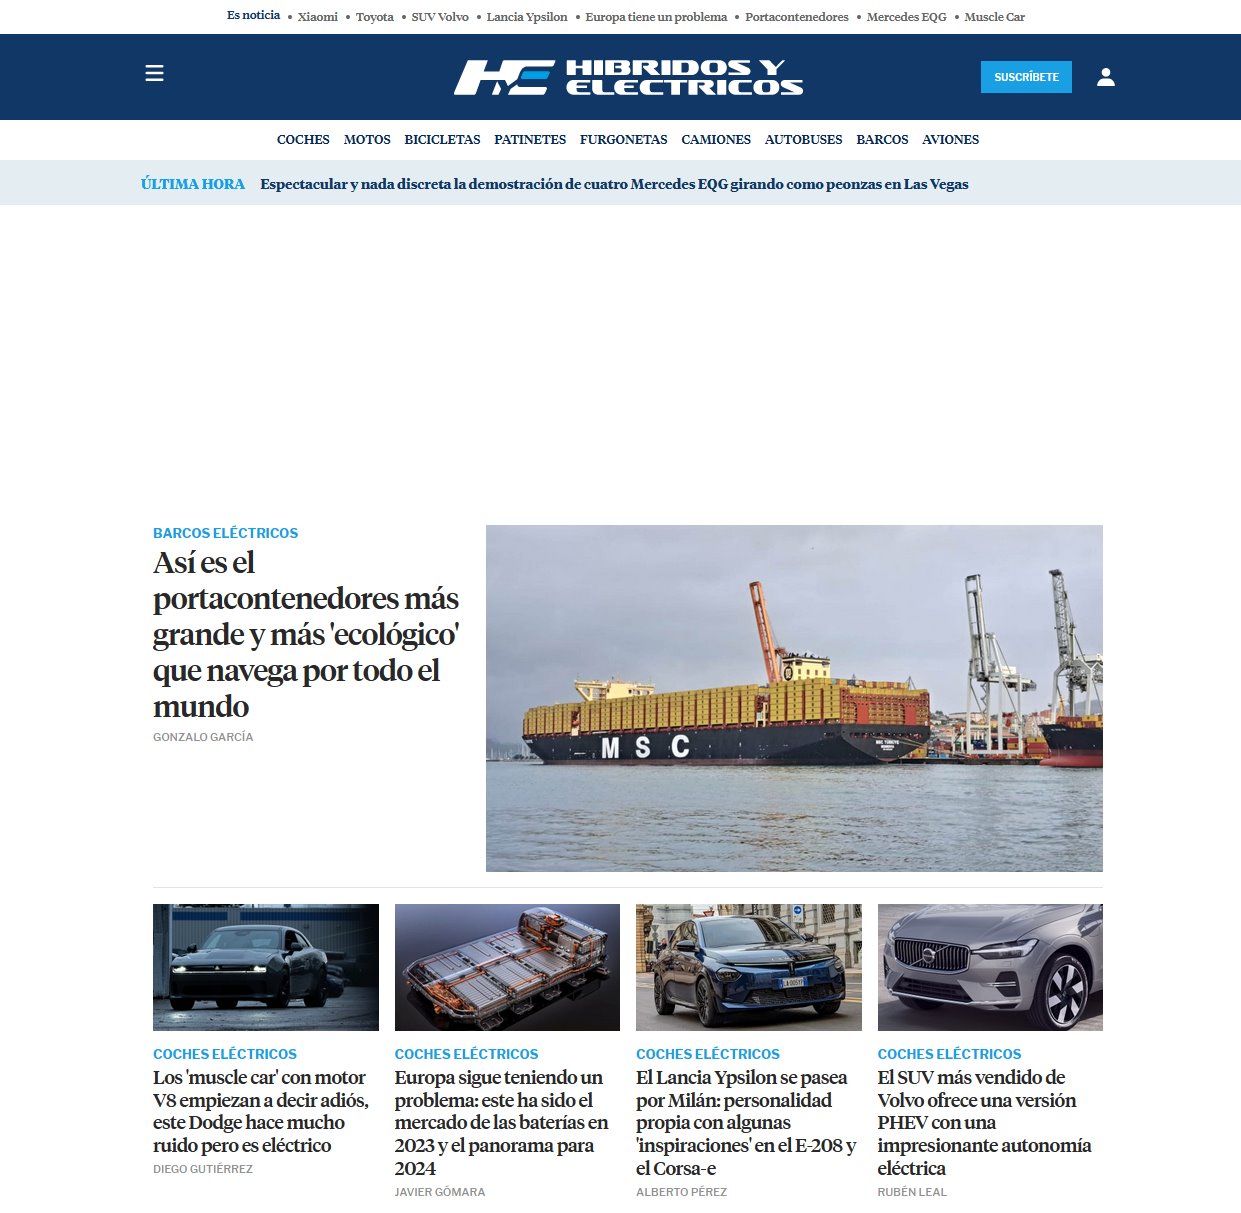The width and height of the screenshot is (1241, 1213).
Task: Open the hamburger menu icon
Action: point(154,73)
